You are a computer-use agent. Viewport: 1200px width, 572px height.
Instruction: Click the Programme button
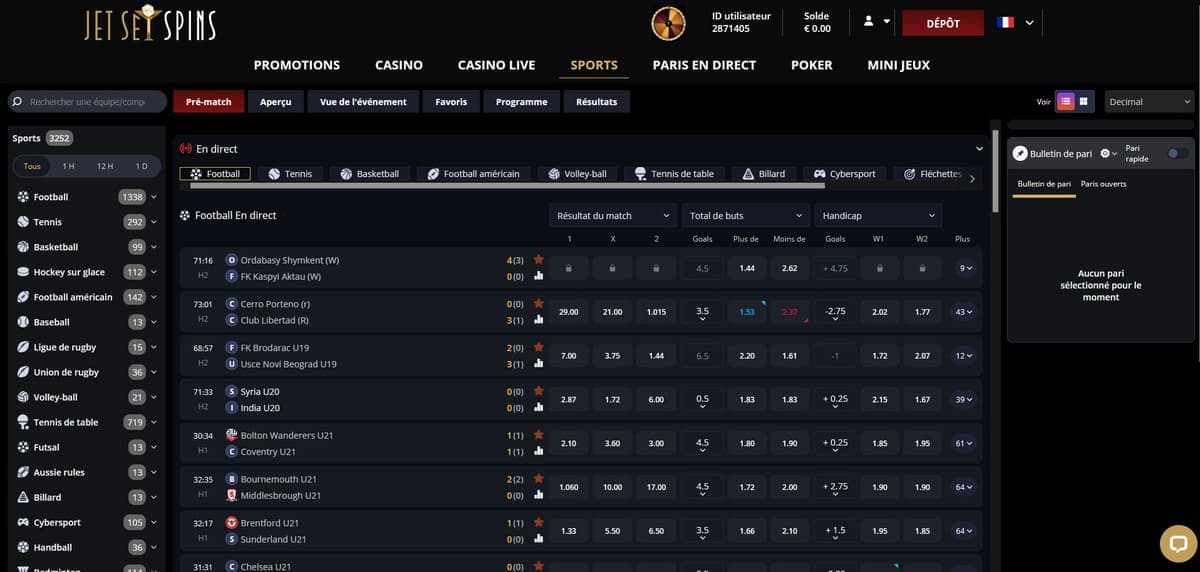click(521, 101)
